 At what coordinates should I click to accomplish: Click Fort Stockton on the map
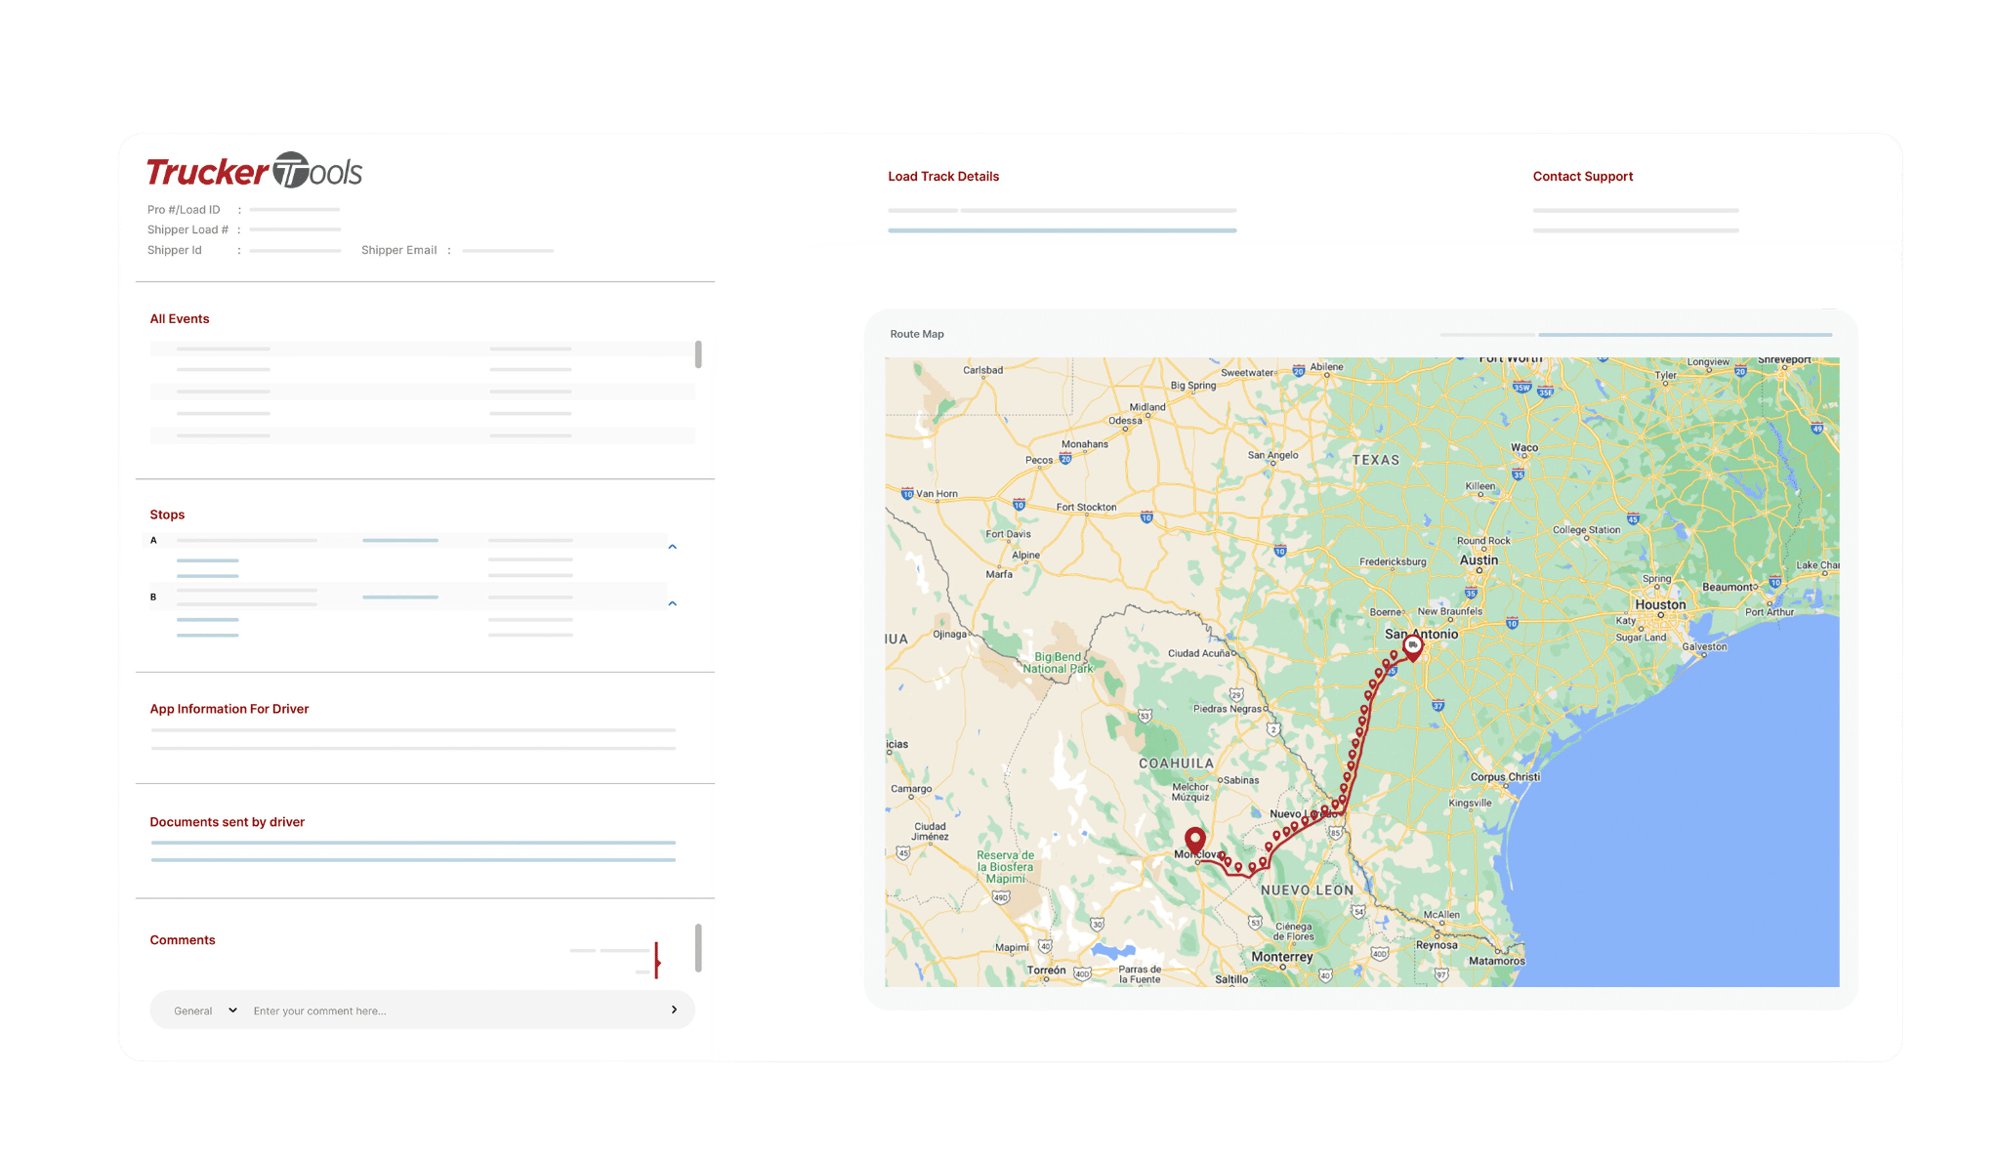(1086, 507)
